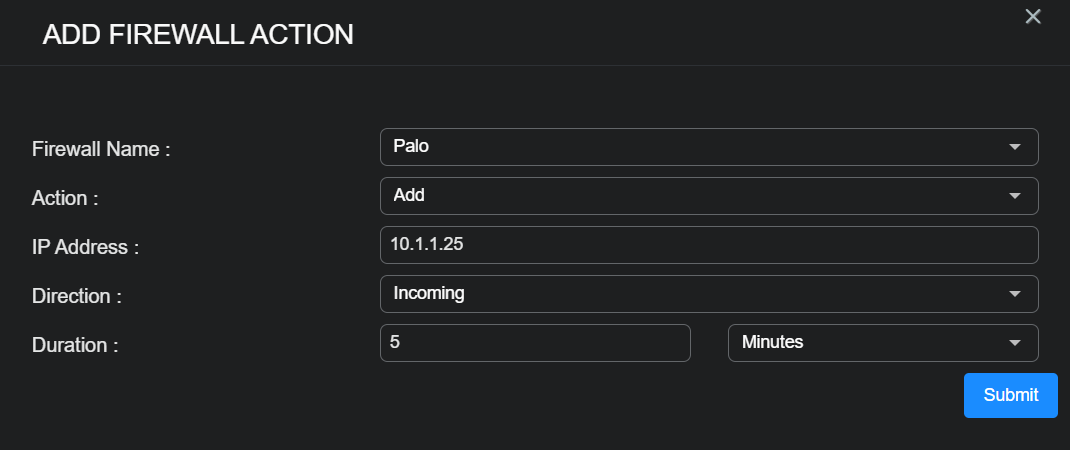
Task: Focus the IP Address input field
Action: [x=708, y=245]
